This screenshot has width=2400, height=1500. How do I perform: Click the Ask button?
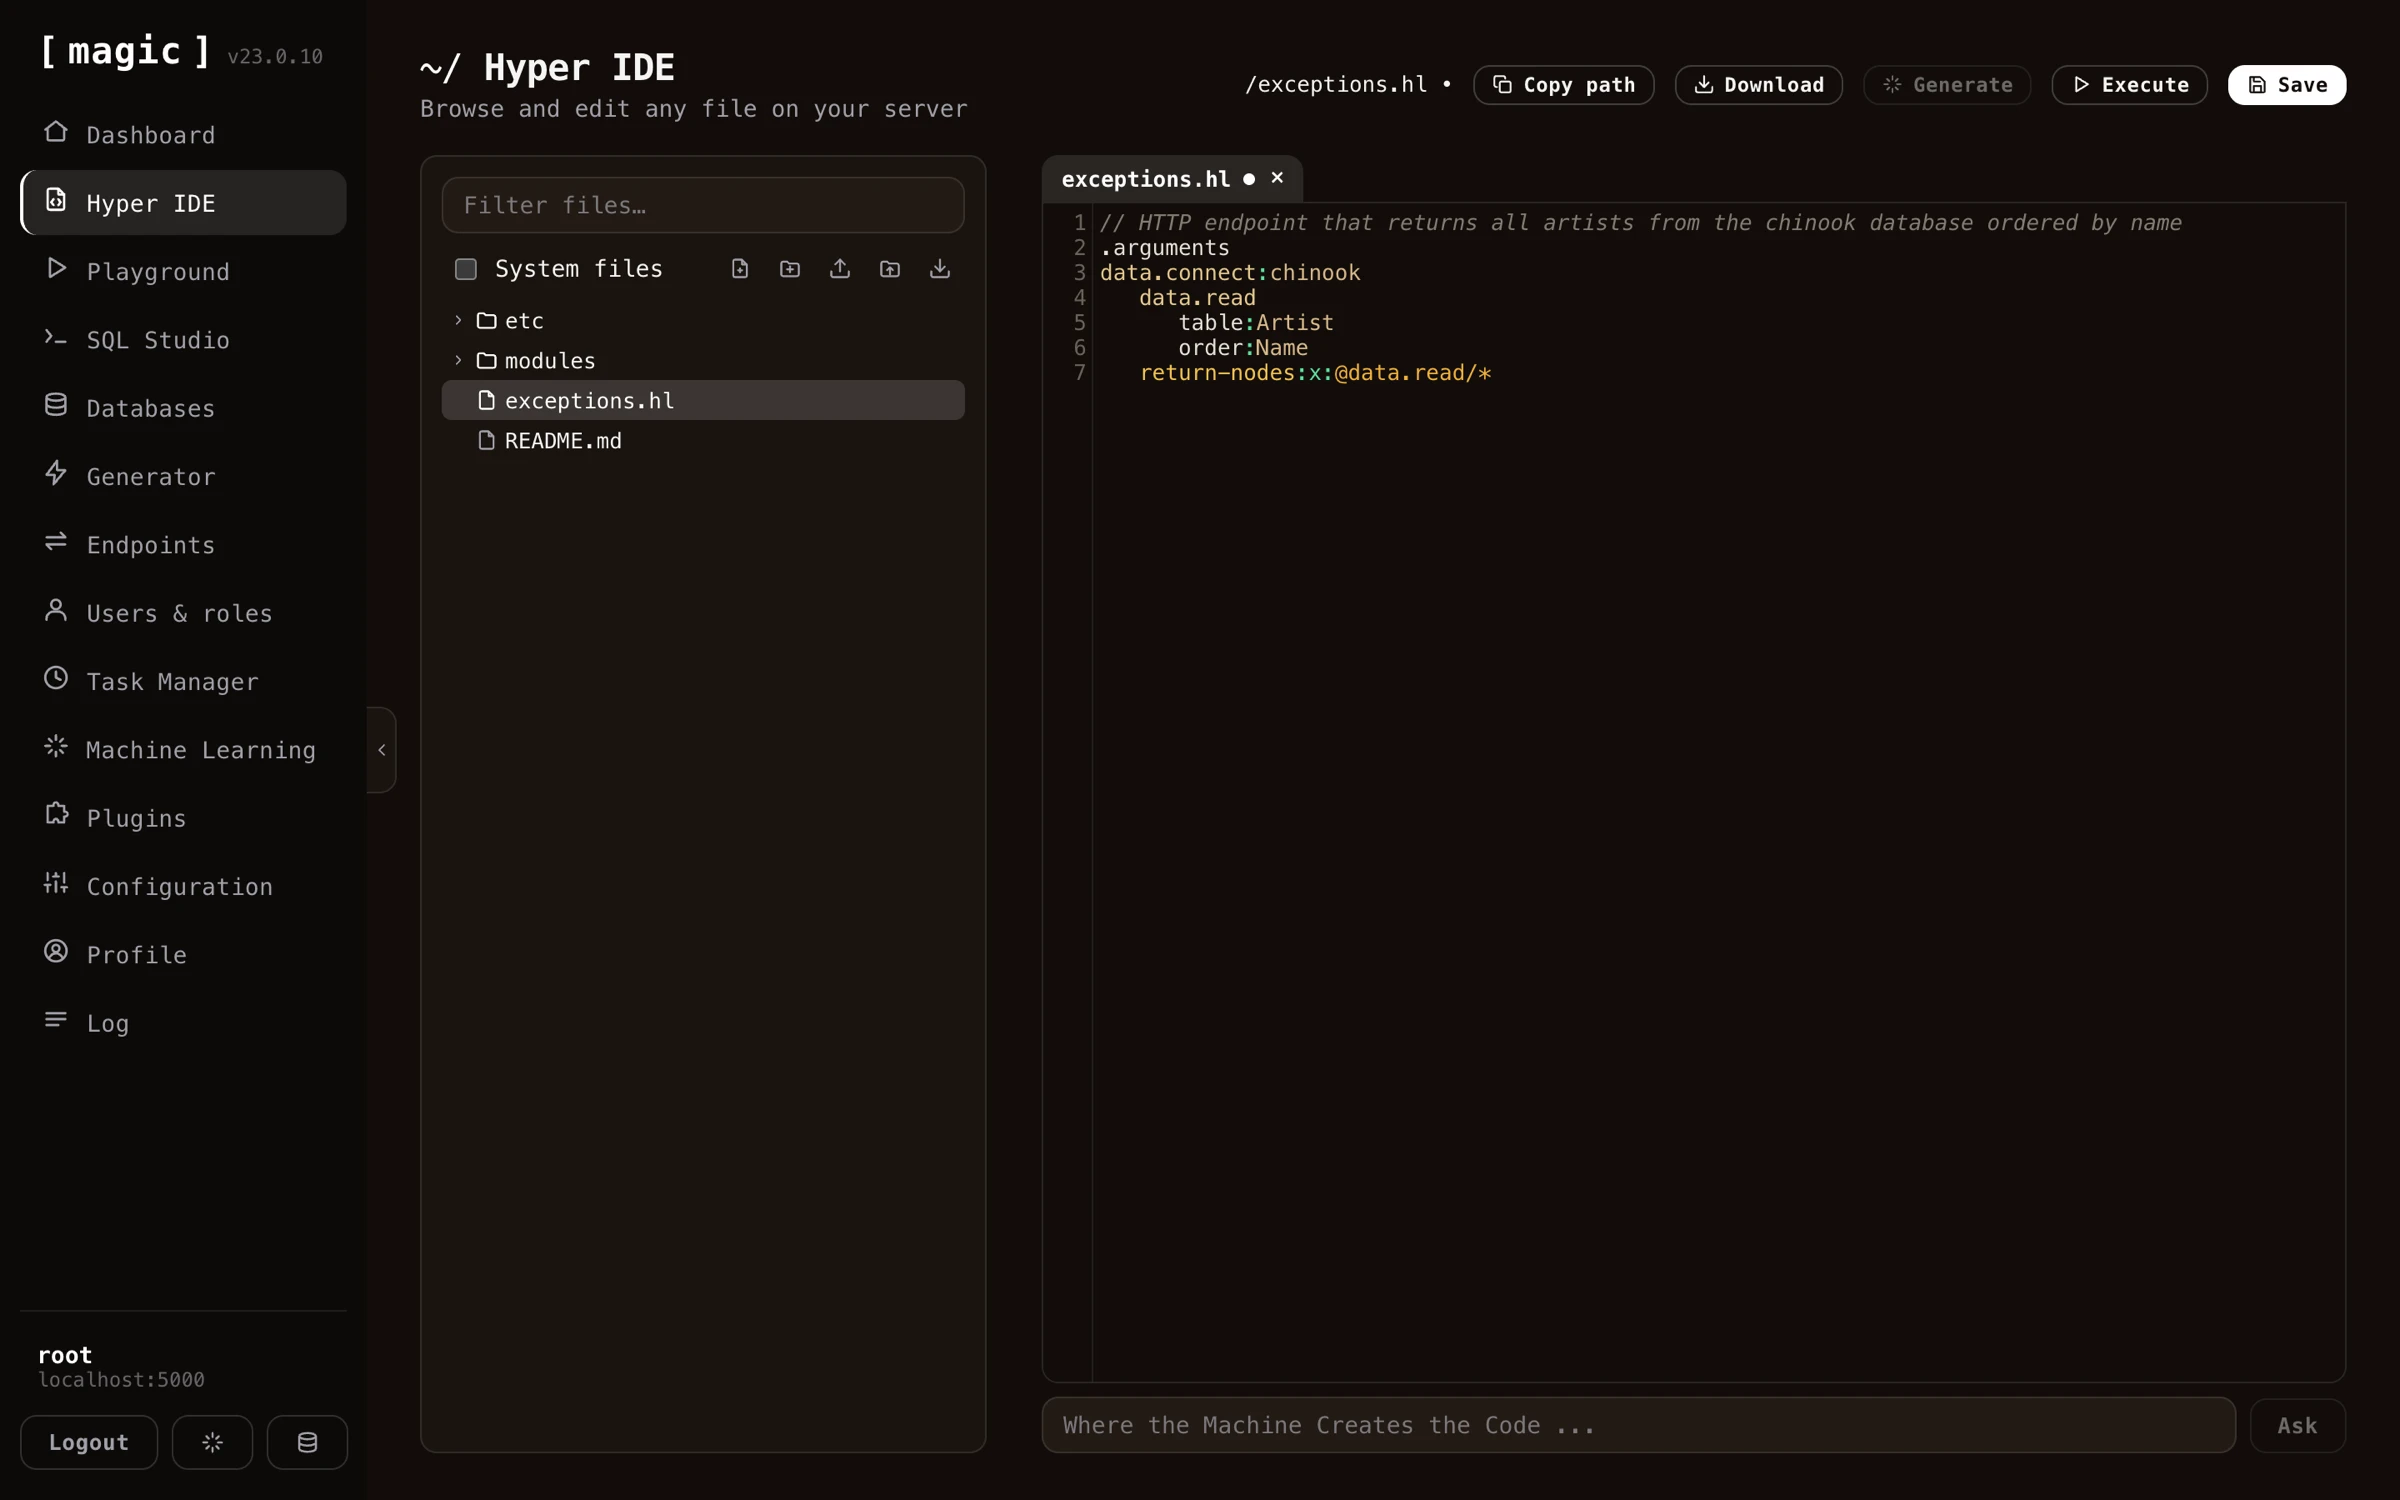[x=2298, y=1425]
